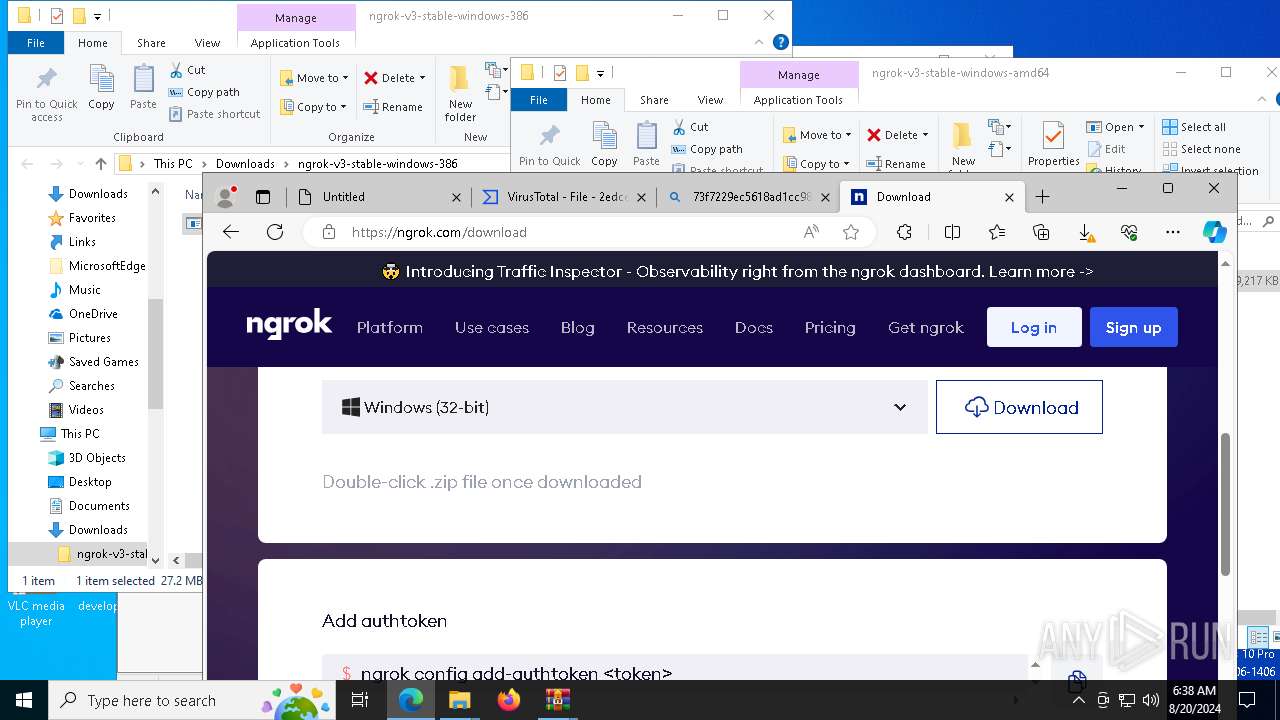Go to the ngrok Blog
Viewport: 1280px width, 720px height.
click(x=578, y=327)
